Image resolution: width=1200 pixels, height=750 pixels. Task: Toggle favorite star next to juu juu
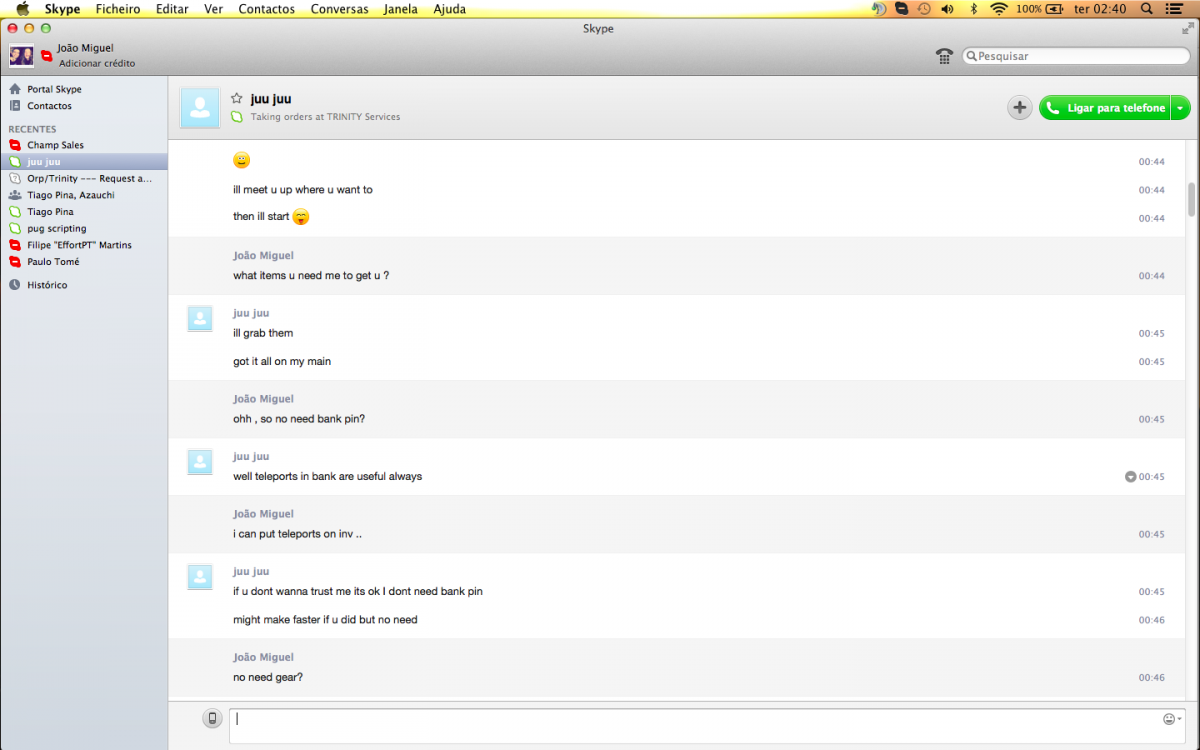click(x=237, y=98)
